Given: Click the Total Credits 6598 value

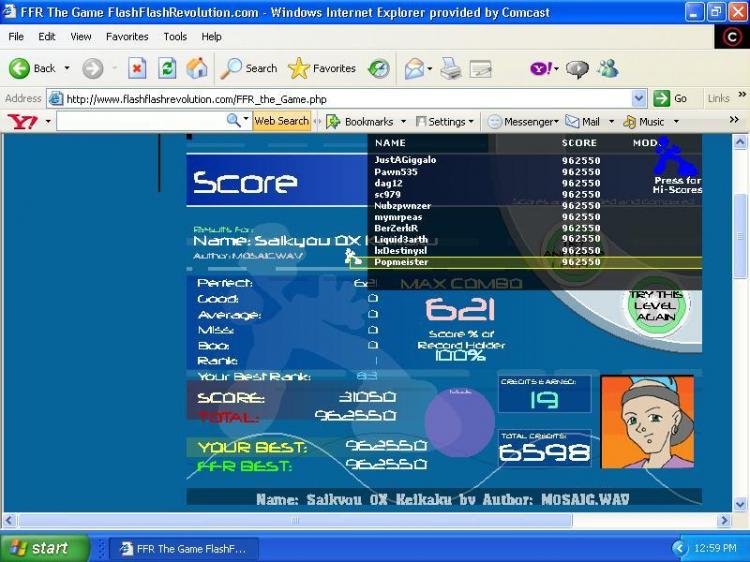Looking at the screenshot, I should tap(544, 452).
